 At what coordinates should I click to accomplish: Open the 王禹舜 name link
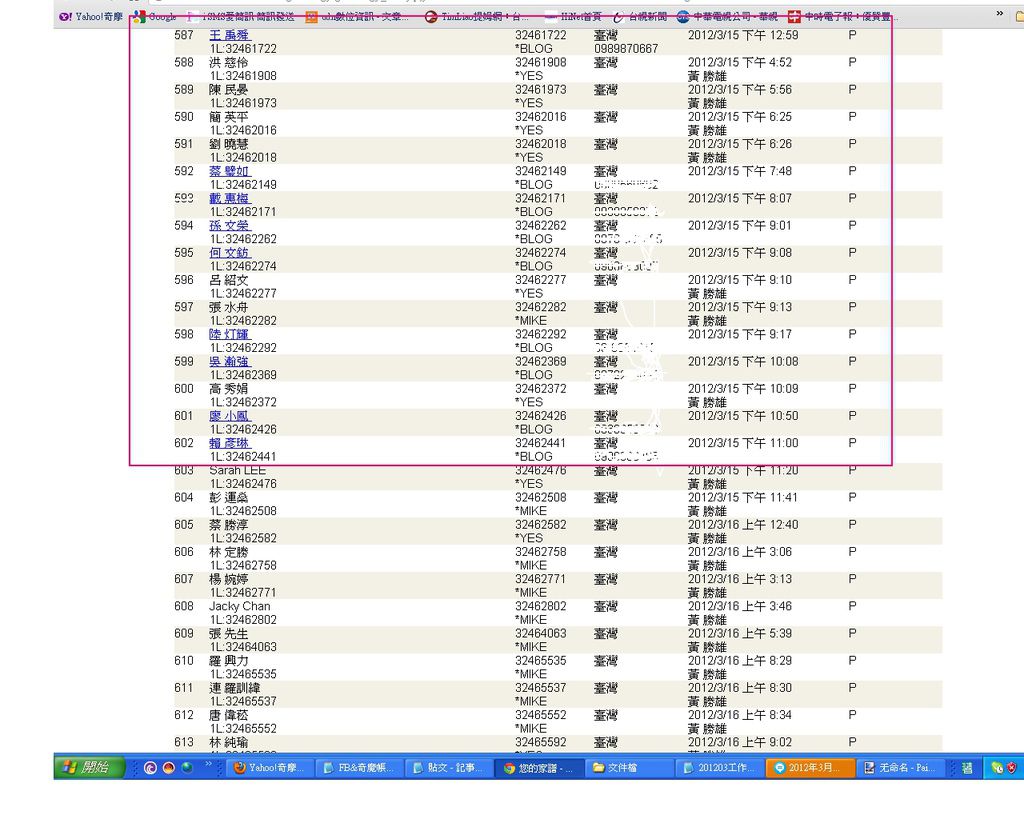tap(229, 35)
